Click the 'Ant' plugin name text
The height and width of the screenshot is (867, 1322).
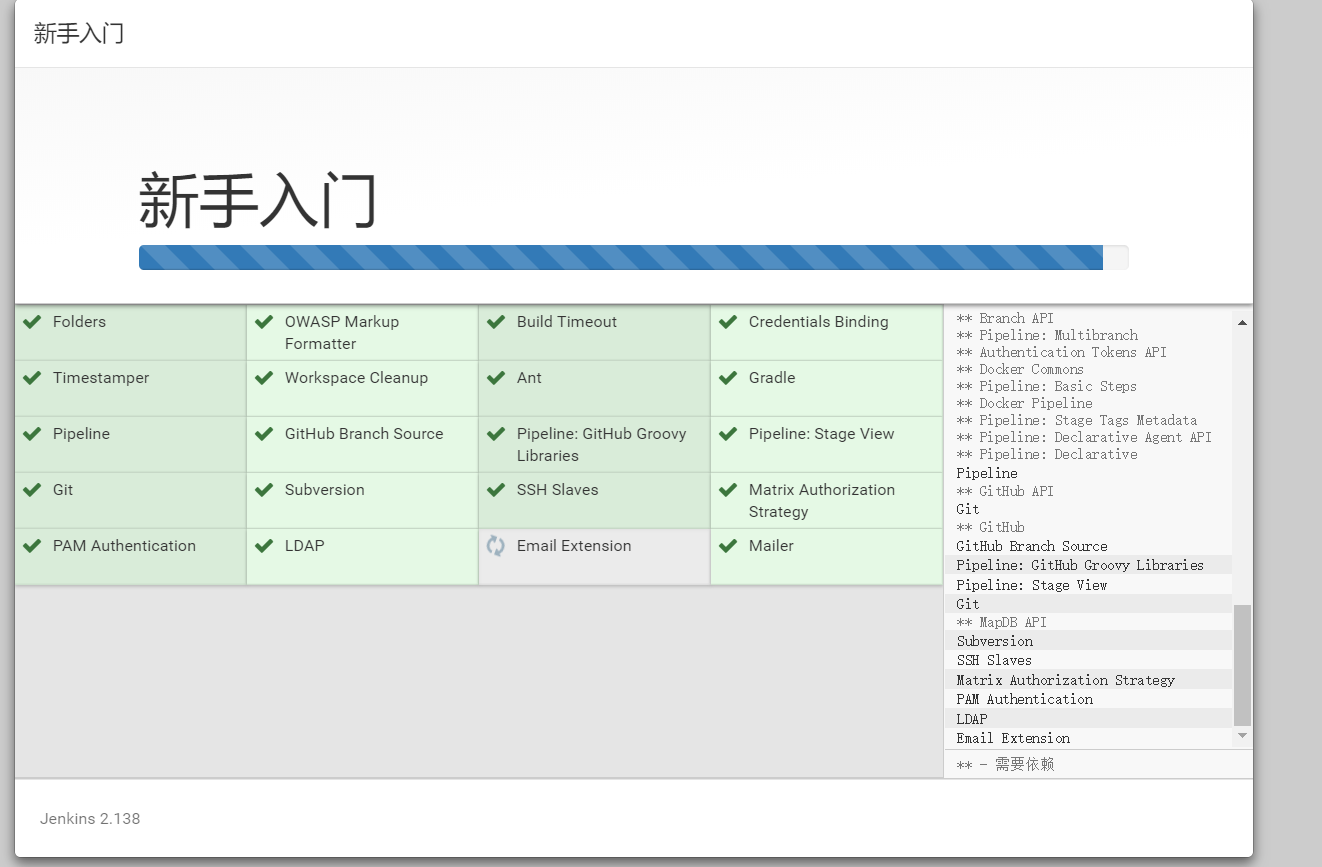[x=529, y=378]
